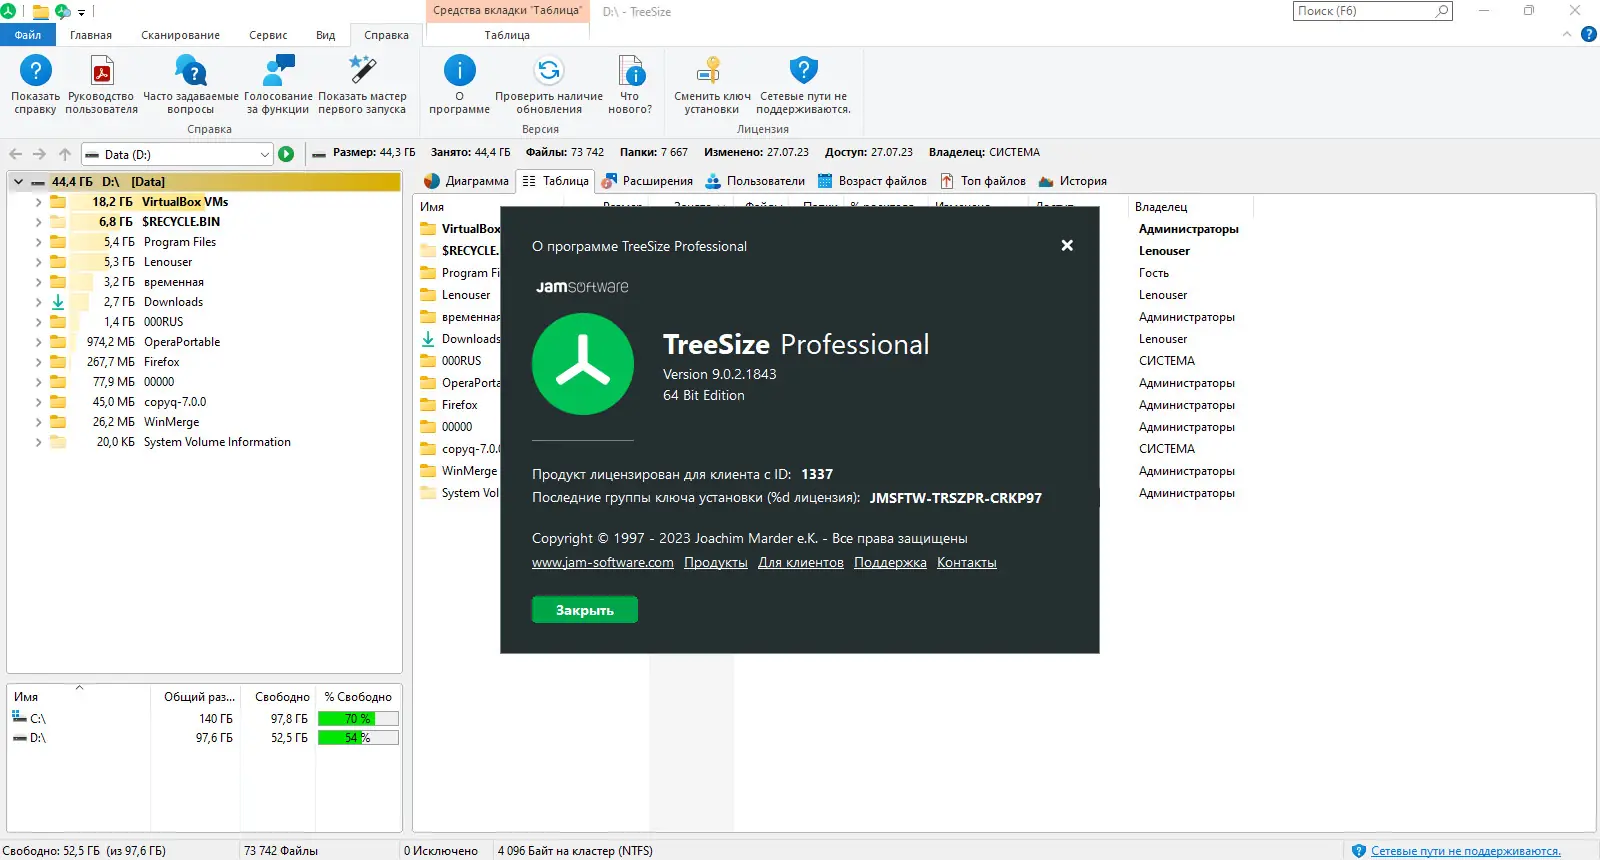Go forward with the right arrow
The width and height of the screenshot is (1600, 860).
[x=39, y=154]
